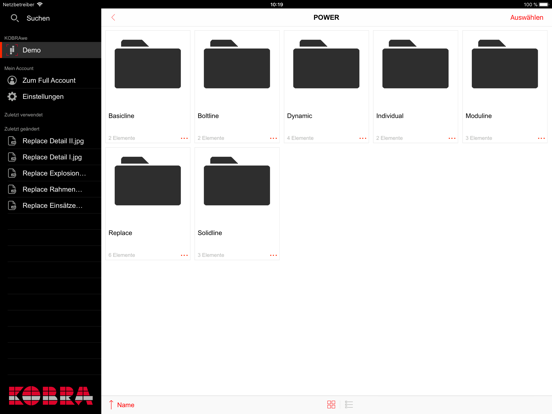The image size is (552, 414).
Task: Open the Moduline folder
Action: 505,87
